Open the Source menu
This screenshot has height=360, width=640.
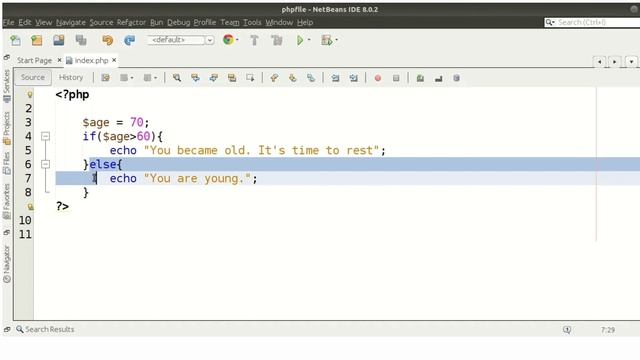101,22
